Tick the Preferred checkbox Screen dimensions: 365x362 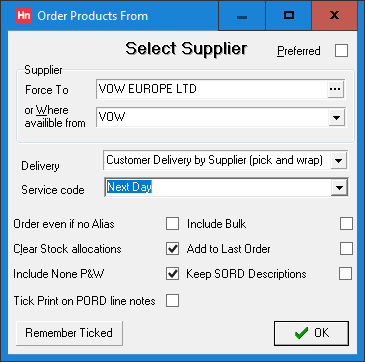coord(341,51)
